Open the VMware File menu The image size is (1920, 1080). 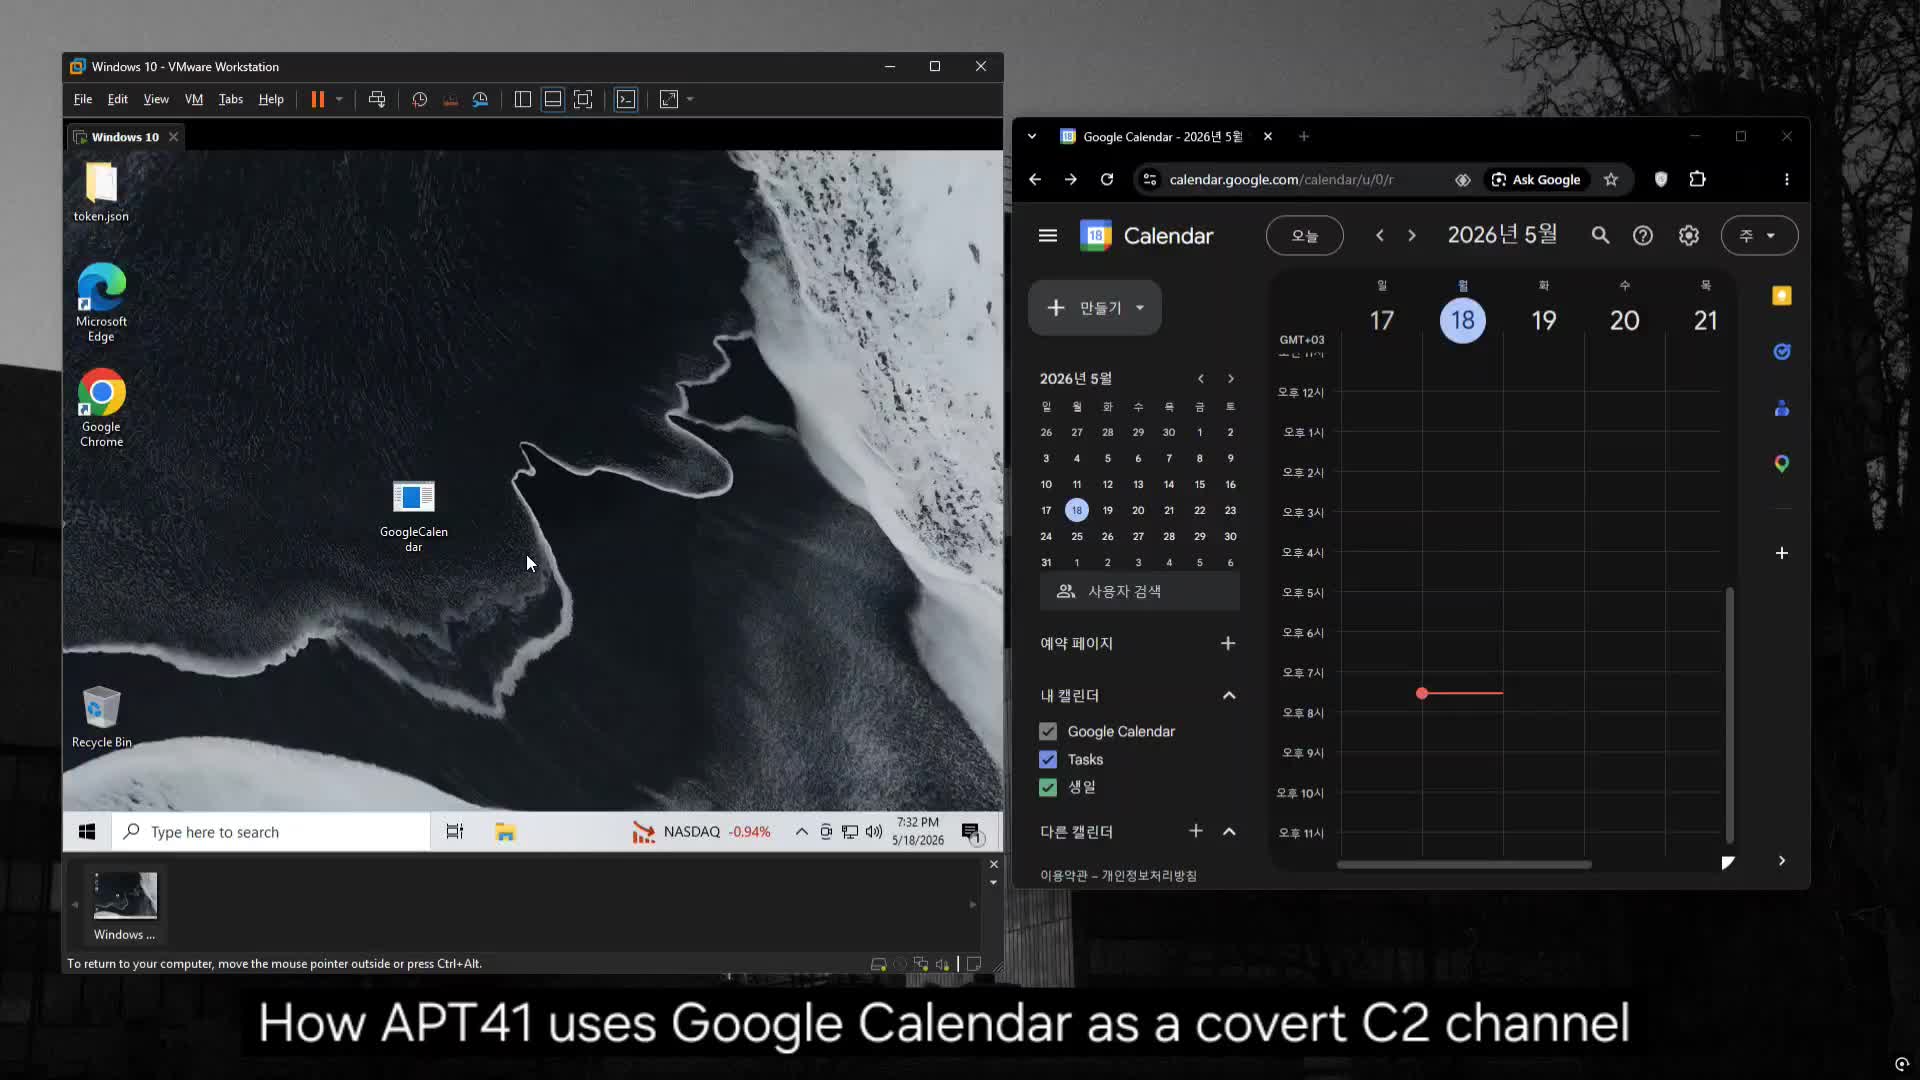click(x=83, y=99)
